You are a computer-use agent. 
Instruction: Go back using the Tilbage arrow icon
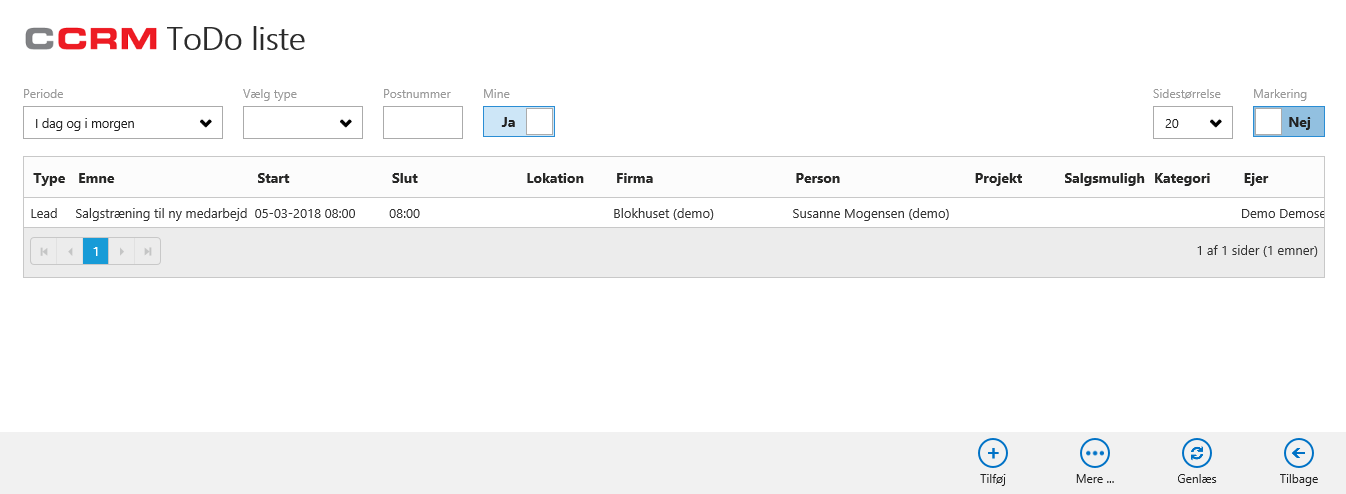tap(1298, 453)
